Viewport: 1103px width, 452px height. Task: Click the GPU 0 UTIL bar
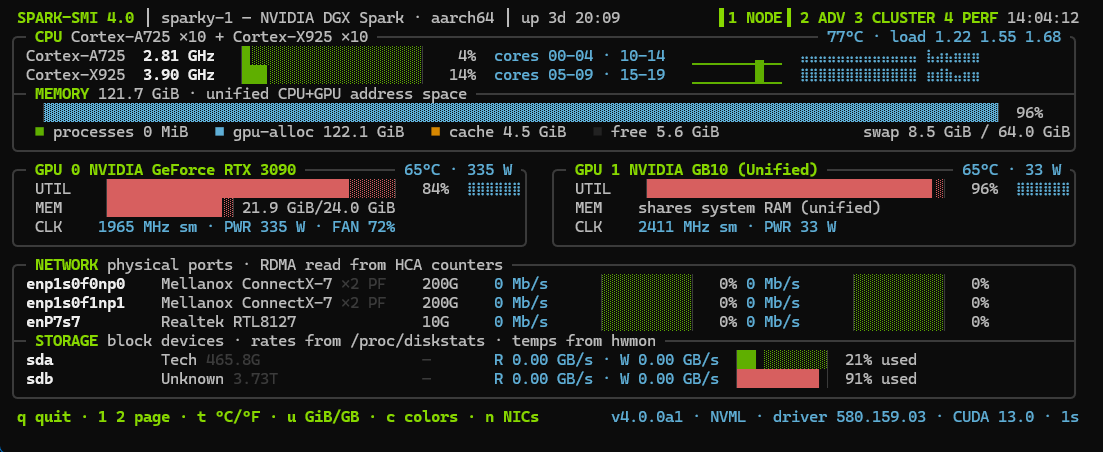click(x=251, y=188)
